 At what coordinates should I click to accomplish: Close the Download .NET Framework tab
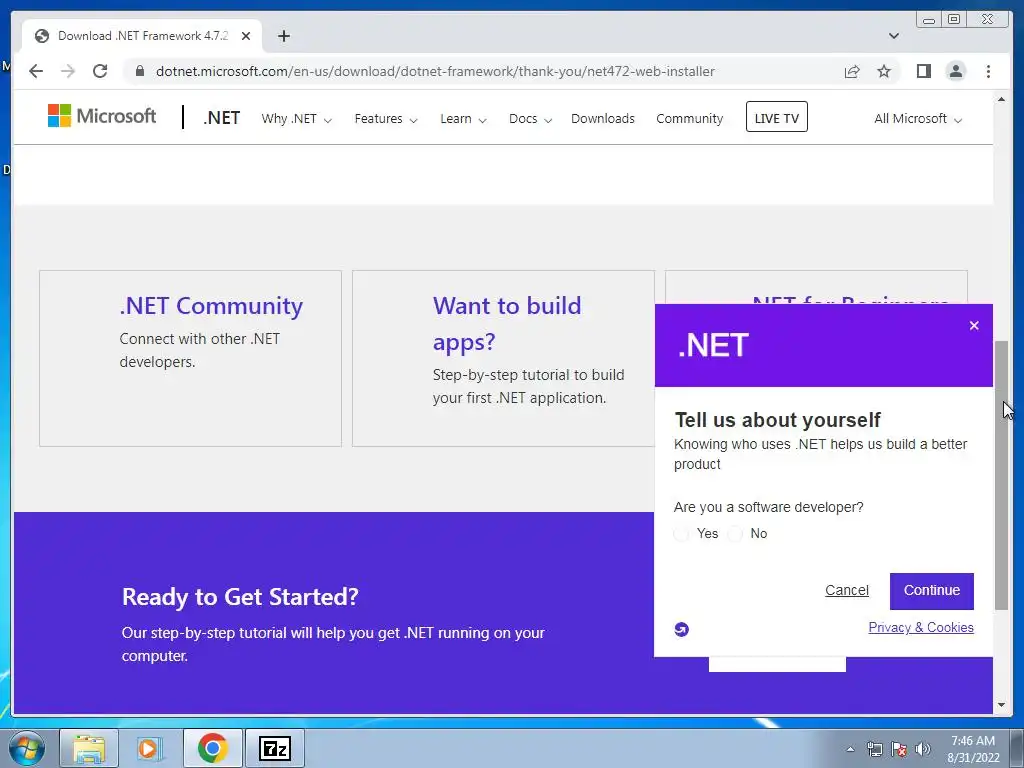[x=246, y=36]
